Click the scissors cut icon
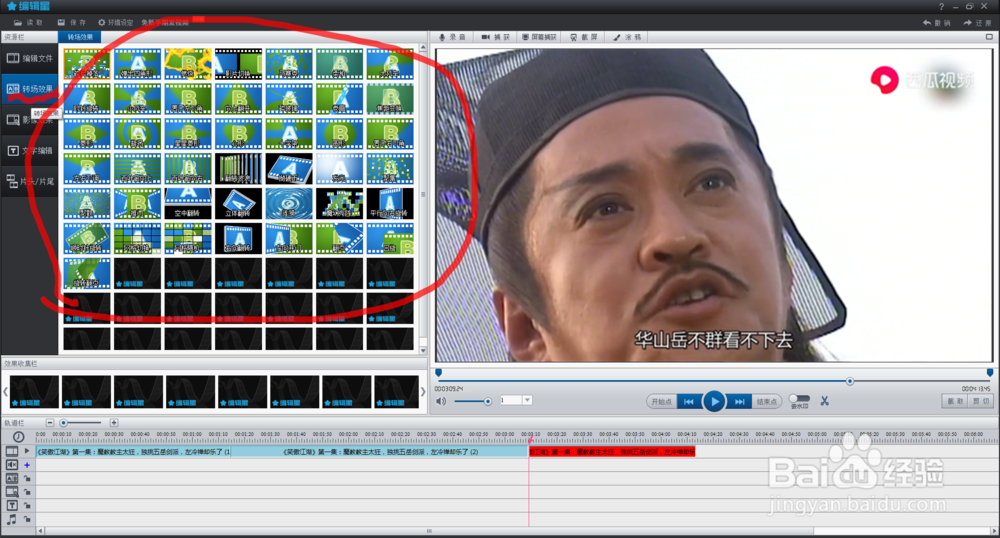The width and height of the screenshot is (1000, 538). click(825, 401)
